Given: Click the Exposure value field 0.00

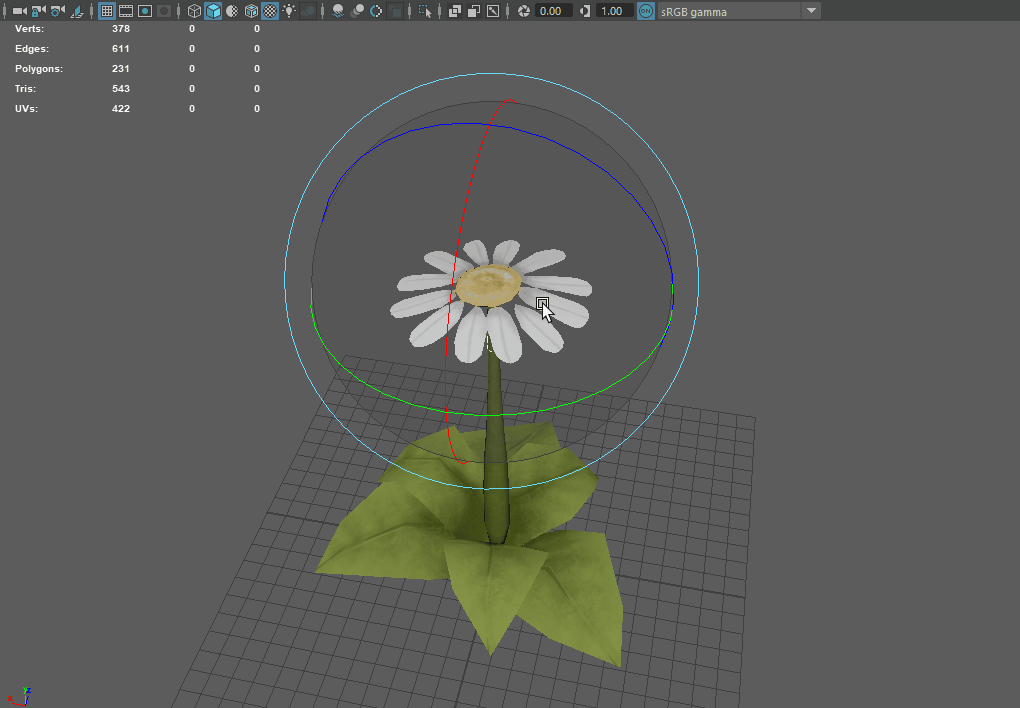Looking at the screenshot, I should 553,11.
